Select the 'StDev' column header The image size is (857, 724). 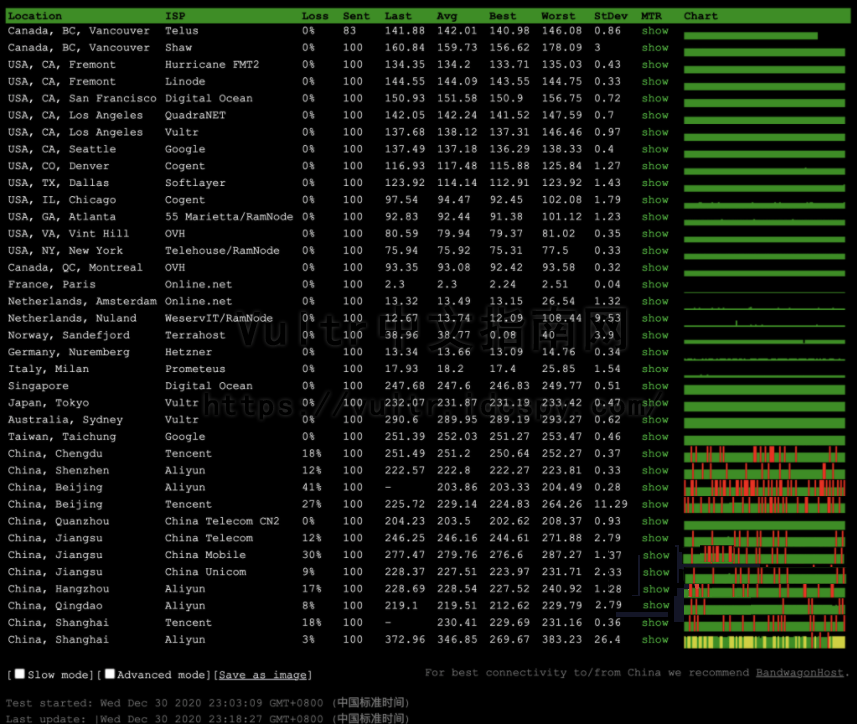tap(611, 16)
